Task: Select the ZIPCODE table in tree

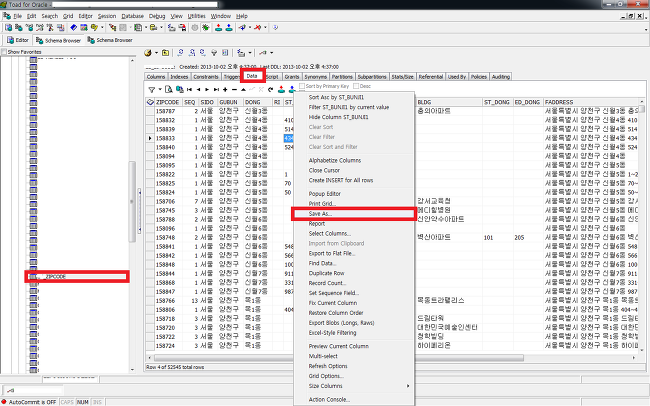Action: click(x=55, y=277)
